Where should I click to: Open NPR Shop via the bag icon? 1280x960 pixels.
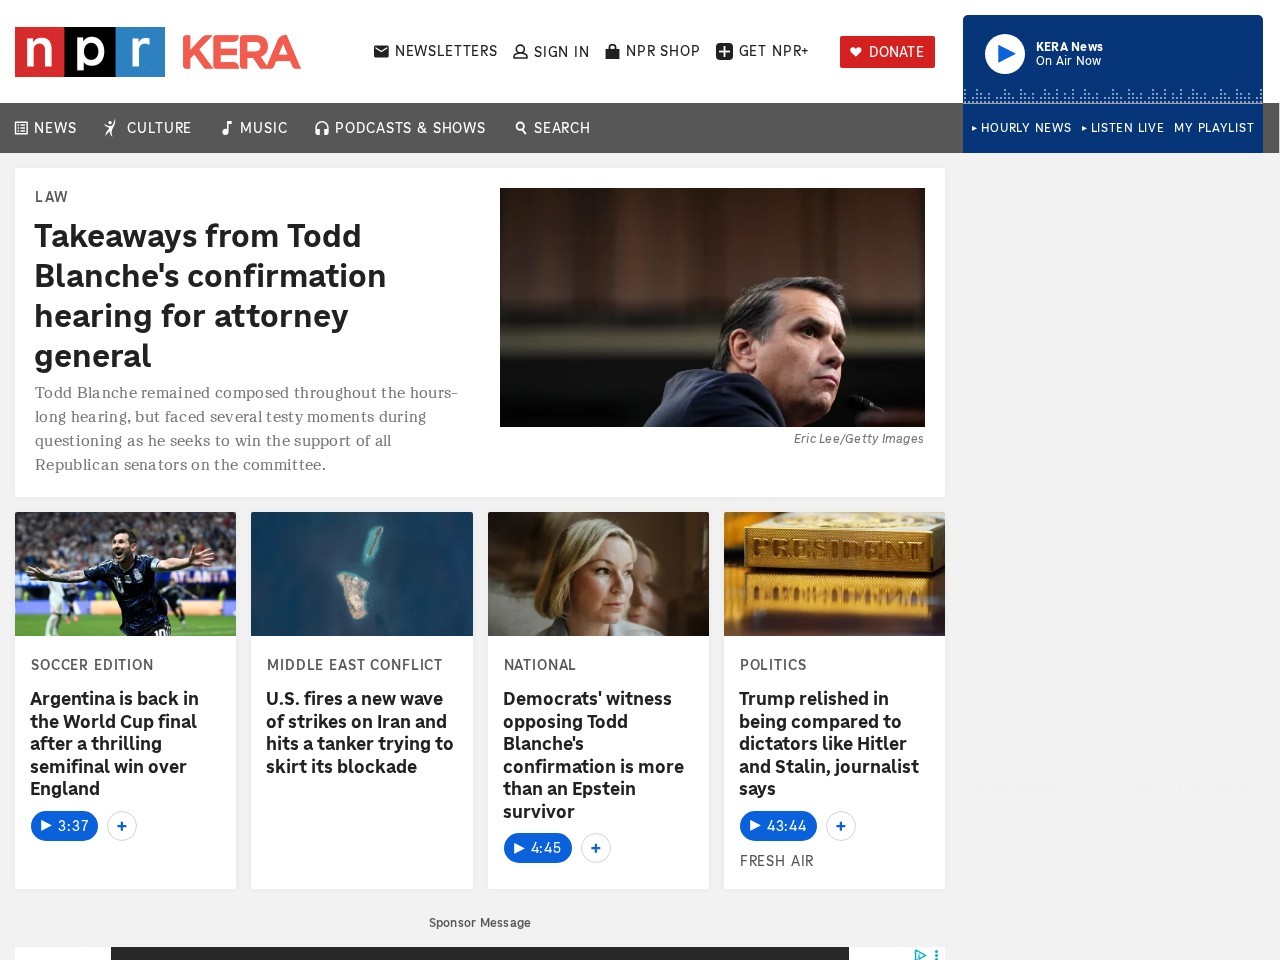coord(613,51)
